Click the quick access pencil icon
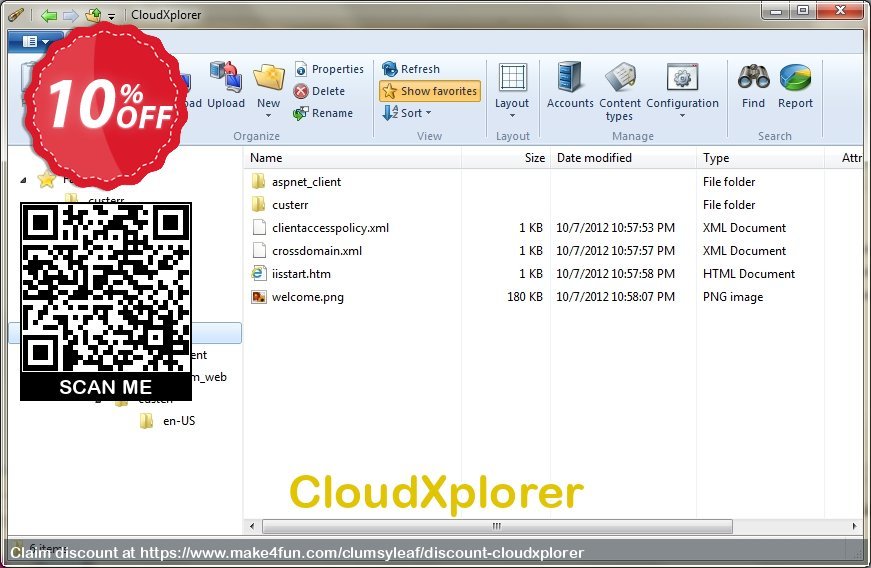This screenshot has width=871, height=568. pyautogui.click(x=16, y=14)
